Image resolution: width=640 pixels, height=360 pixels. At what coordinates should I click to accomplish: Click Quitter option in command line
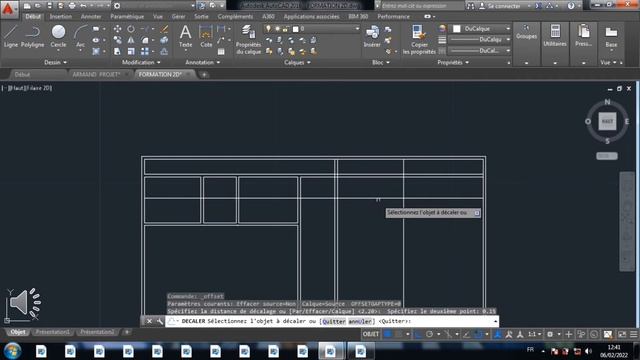334,321
